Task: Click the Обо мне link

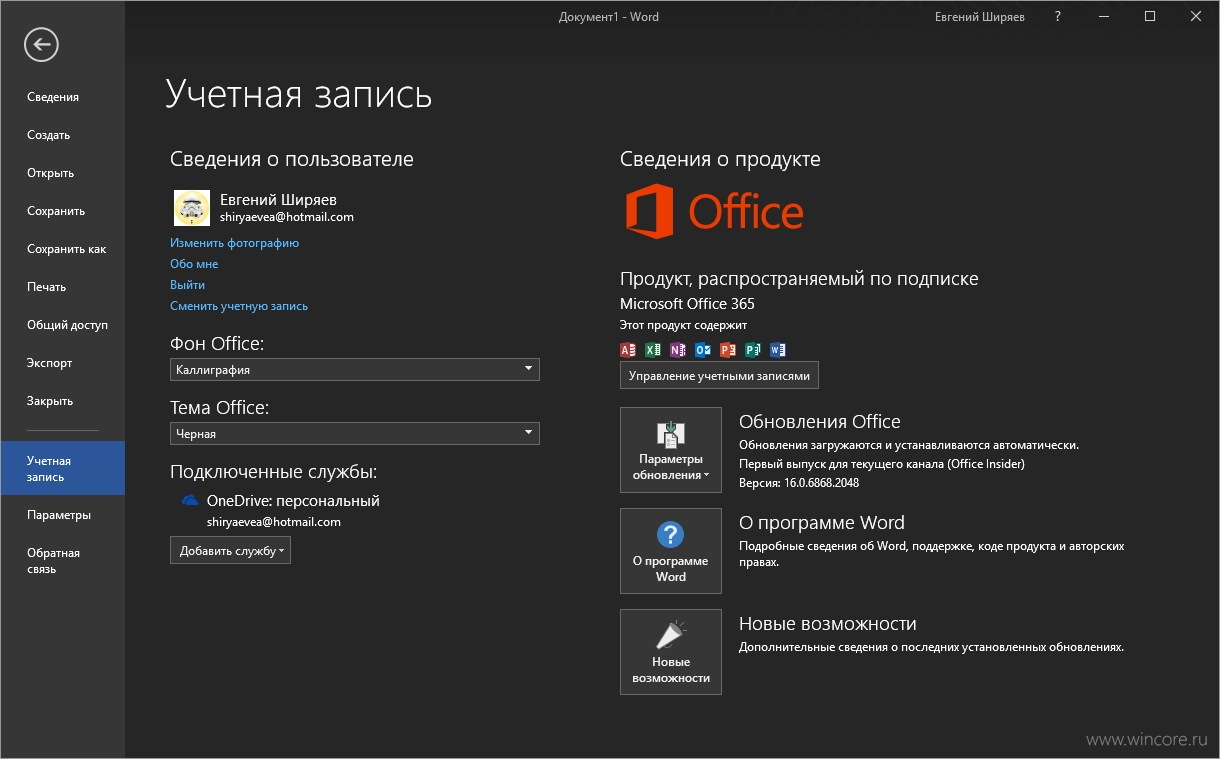Action: coord(194,264)
